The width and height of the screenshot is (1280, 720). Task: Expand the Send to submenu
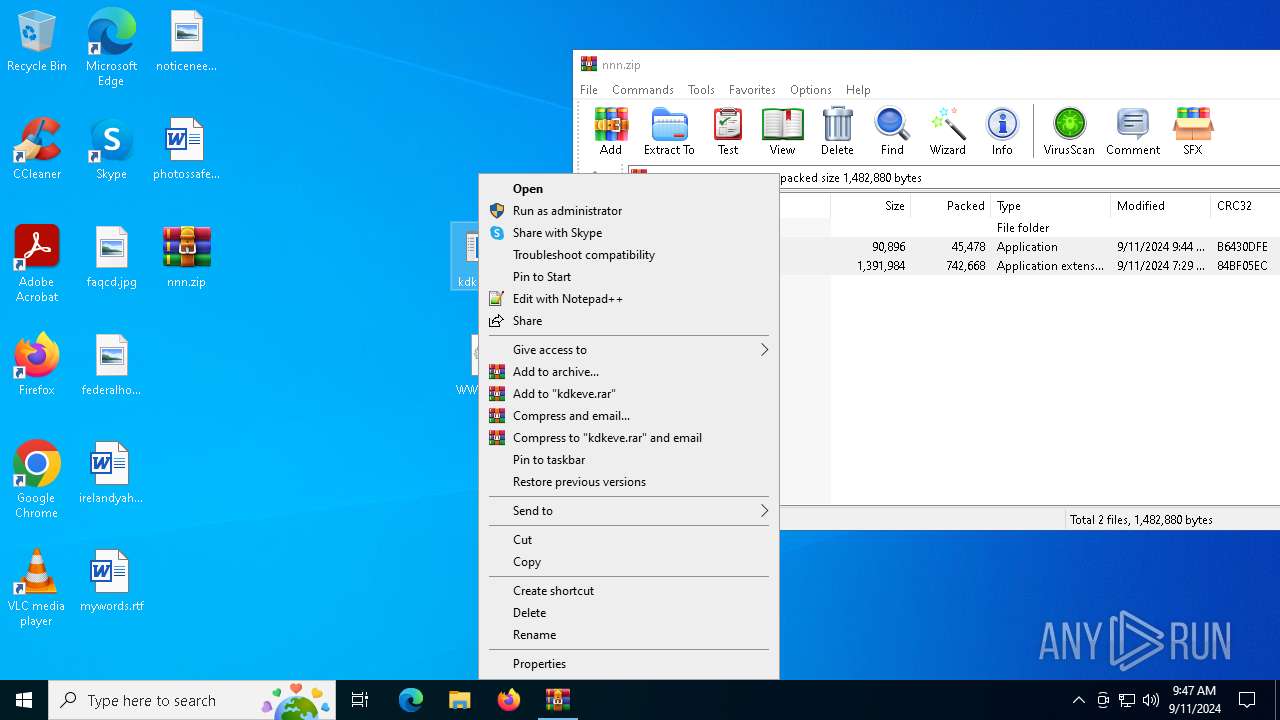pyautogui.click(x=629, y=511)
